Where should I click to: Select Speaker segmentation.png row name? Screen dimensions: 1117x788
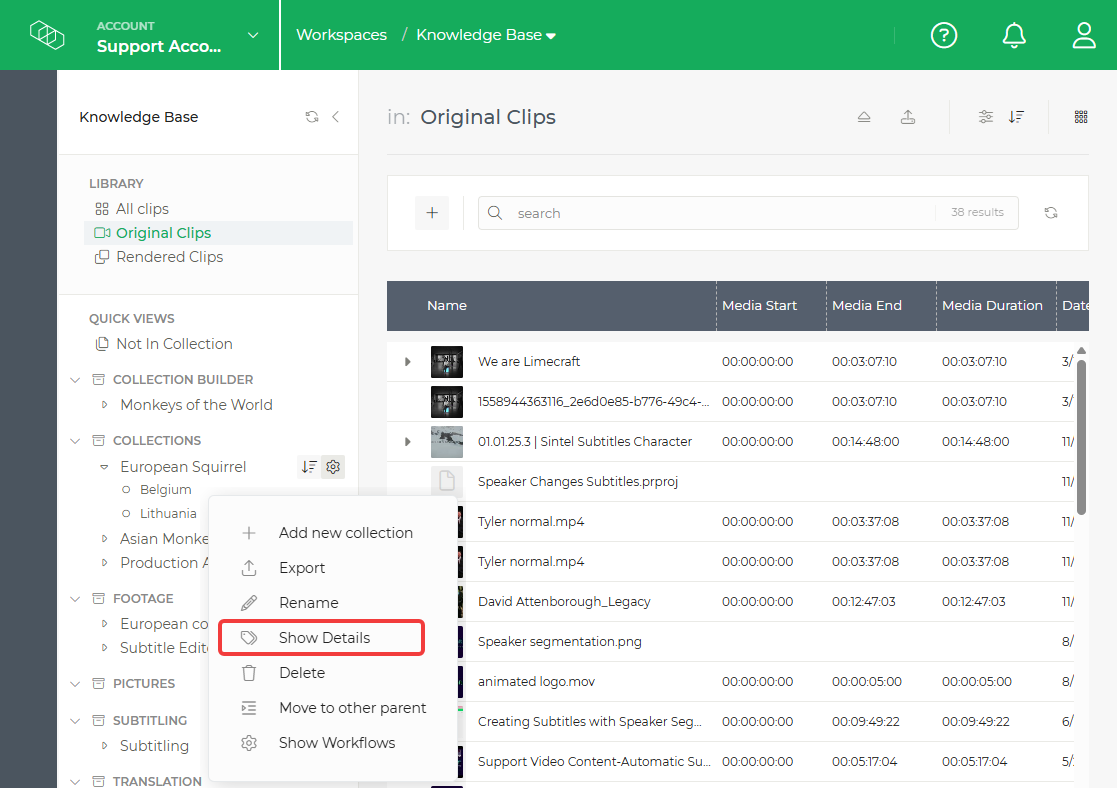(x=559, y=641)
